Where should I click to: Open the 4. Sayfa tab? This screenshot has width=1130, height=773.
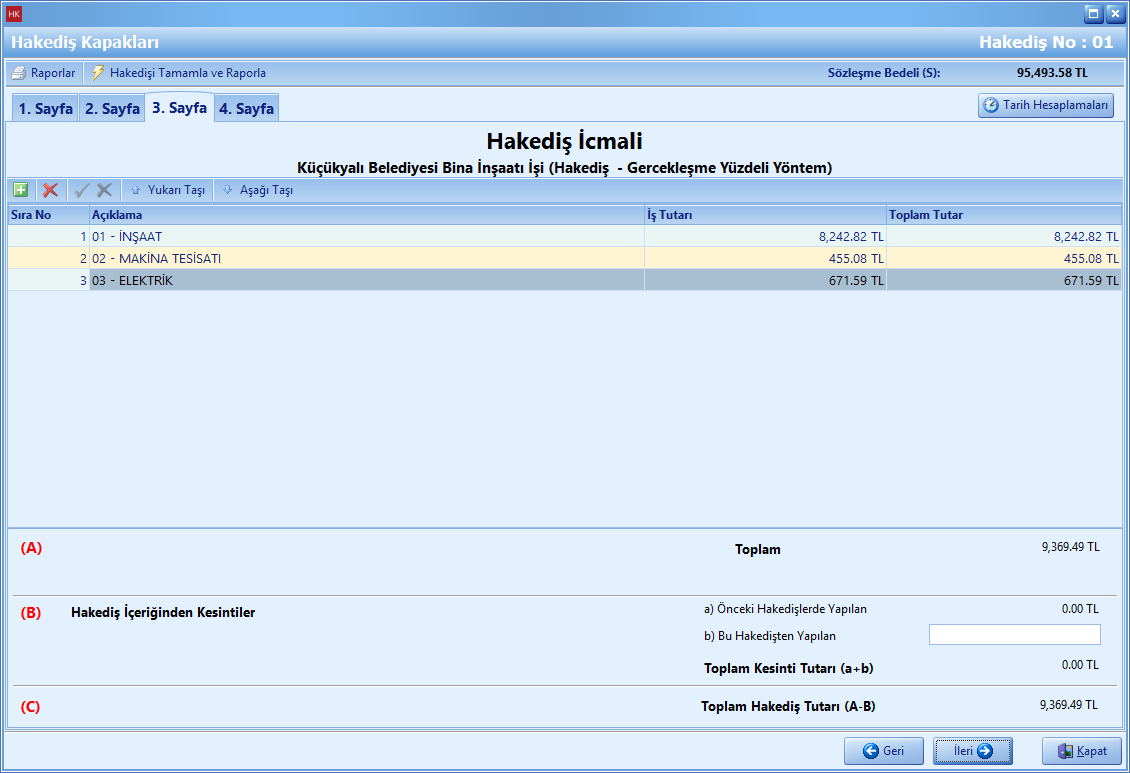[x=246, y=109]
